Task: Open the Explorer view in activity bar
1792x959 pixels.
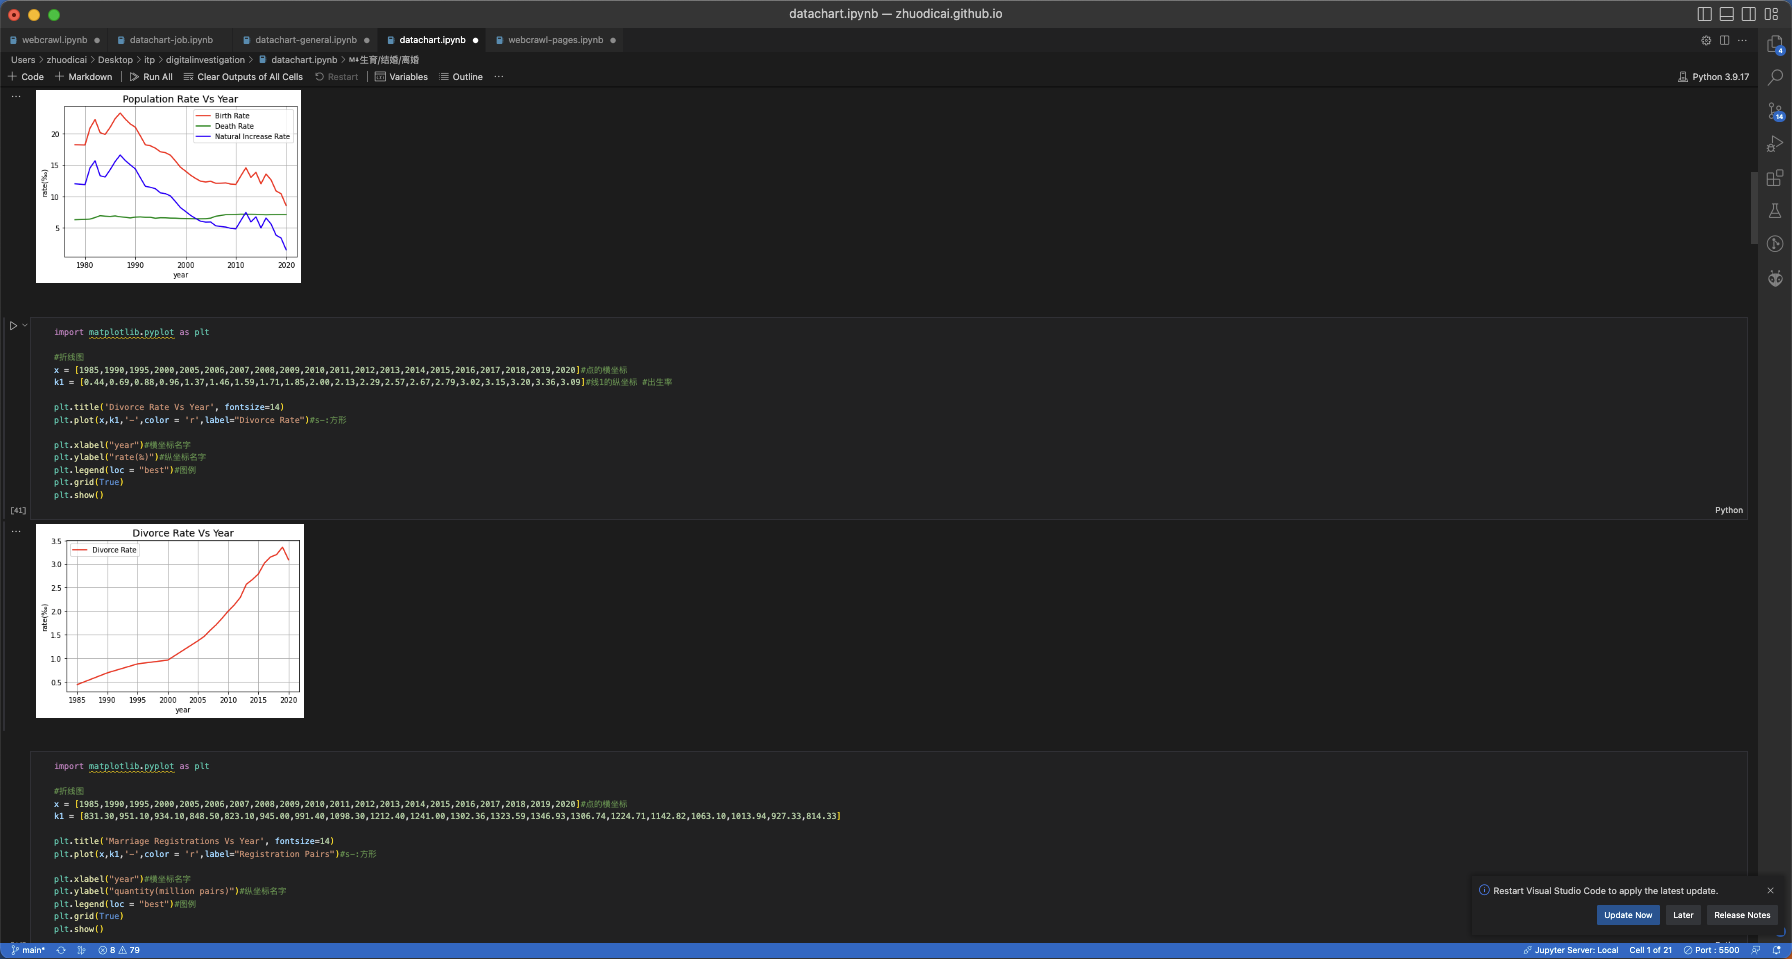Action: pyautogui.click(x=1775, y=45)
